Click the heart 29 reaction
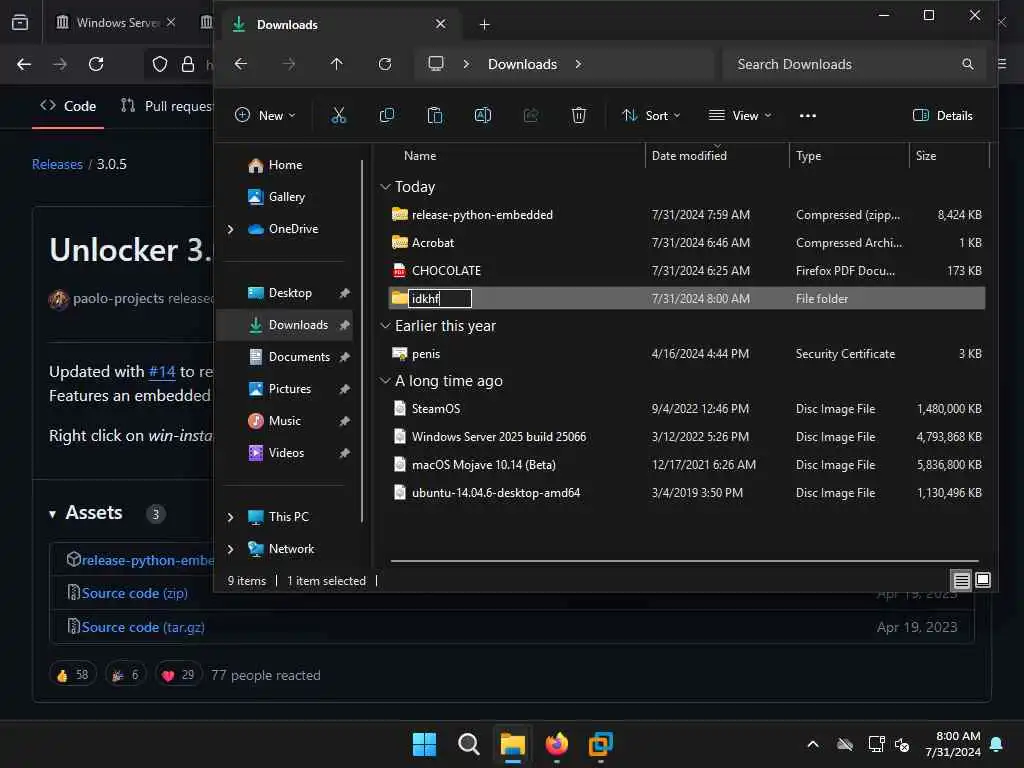 click(x=178, y=675)
